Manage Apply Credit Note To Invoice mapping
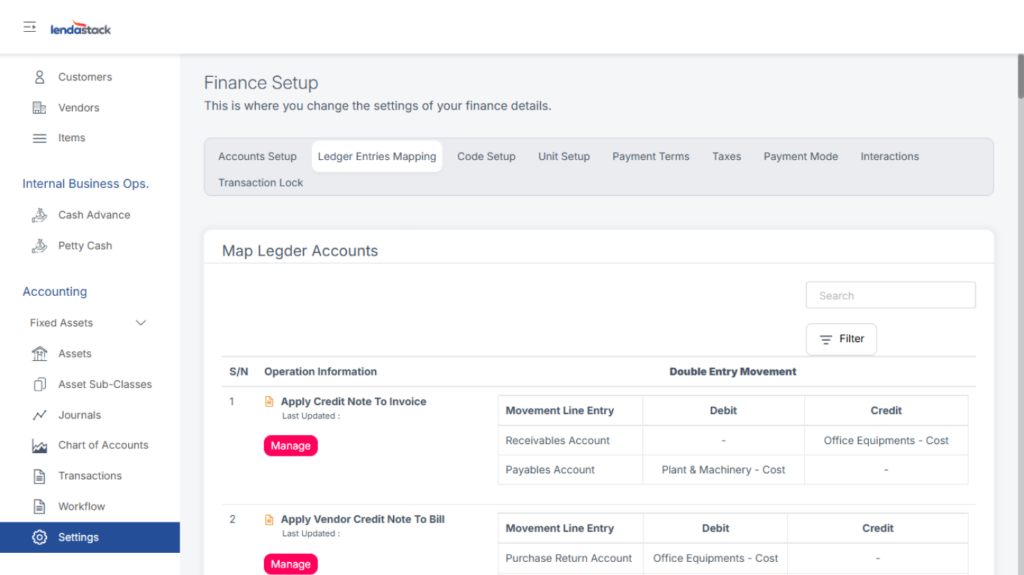Viewport: 1024px width, 575px height. [290, 446]
